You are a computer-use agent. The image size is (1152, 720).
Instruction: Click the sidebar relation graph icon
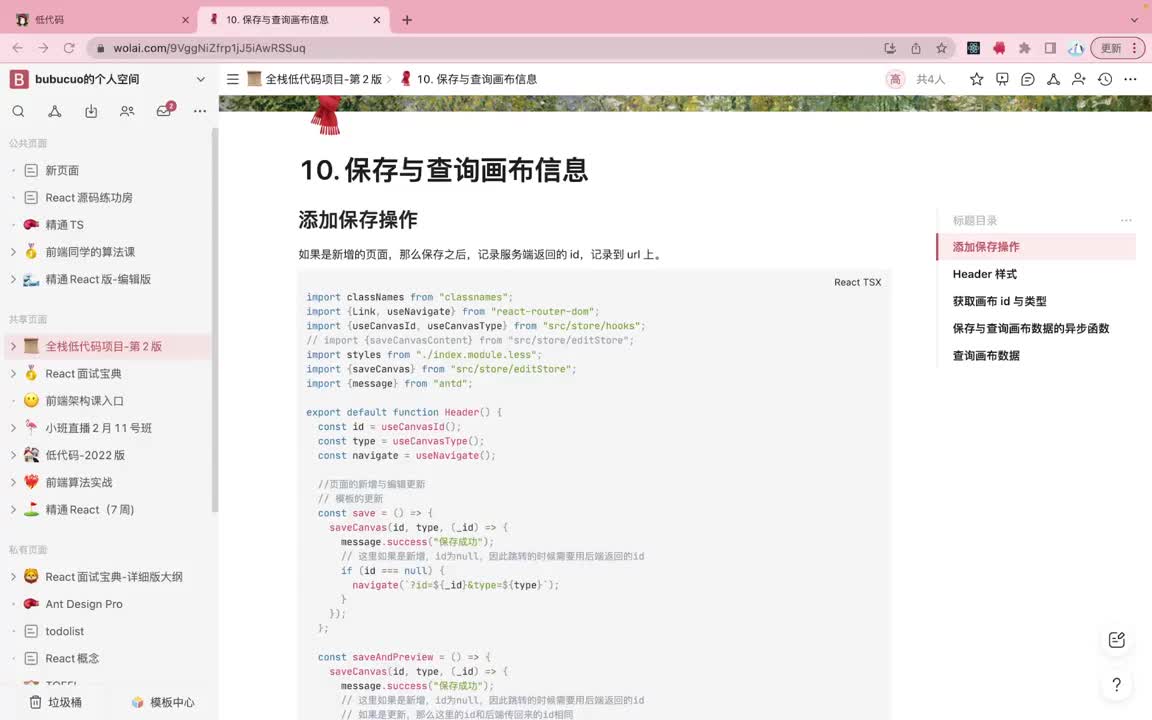(54, 111)
